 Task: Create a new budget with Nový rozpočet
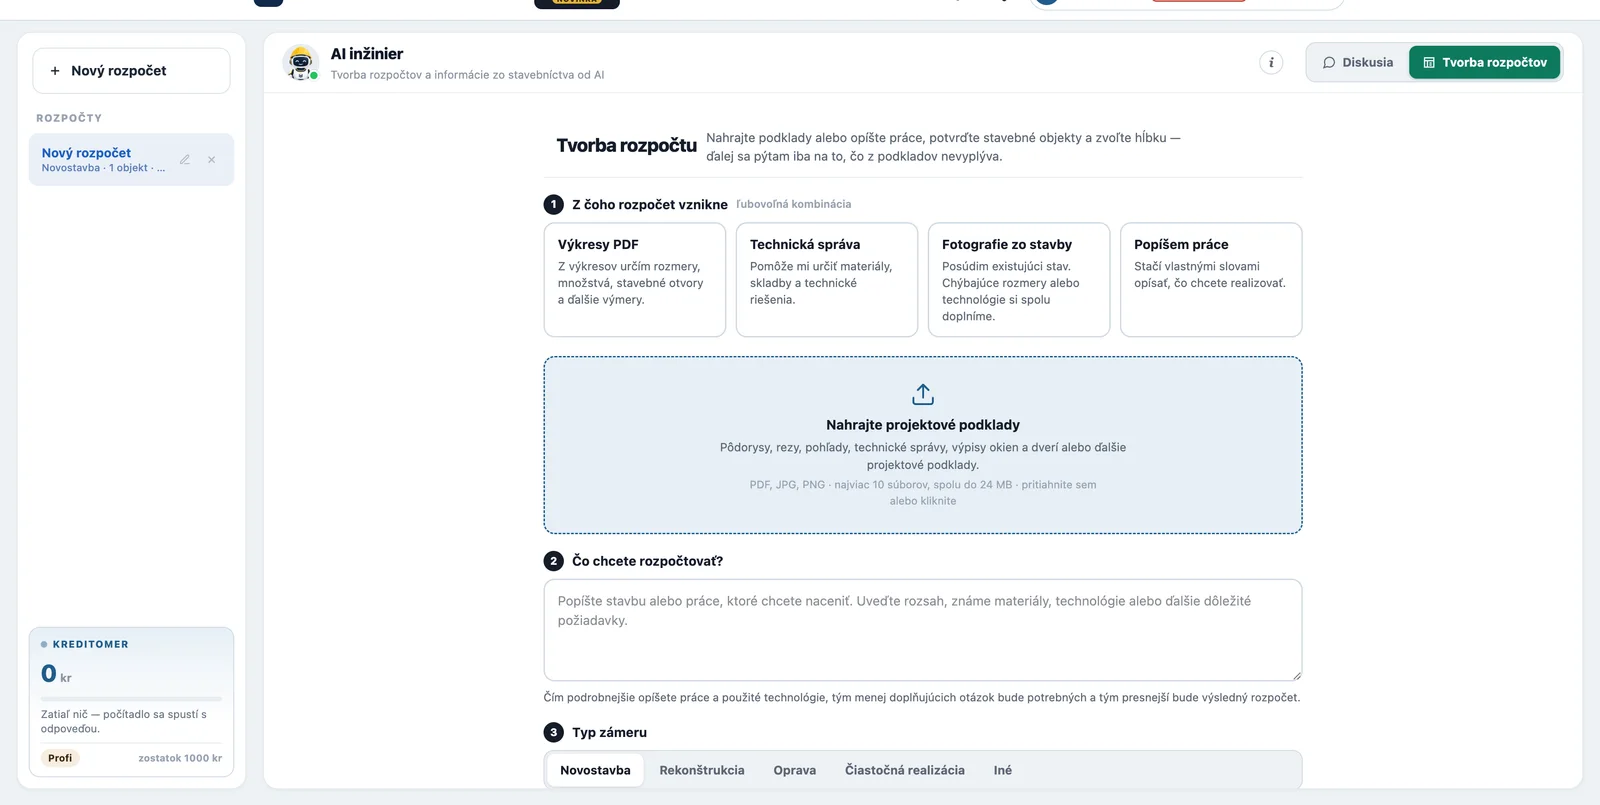click(131, 71)
